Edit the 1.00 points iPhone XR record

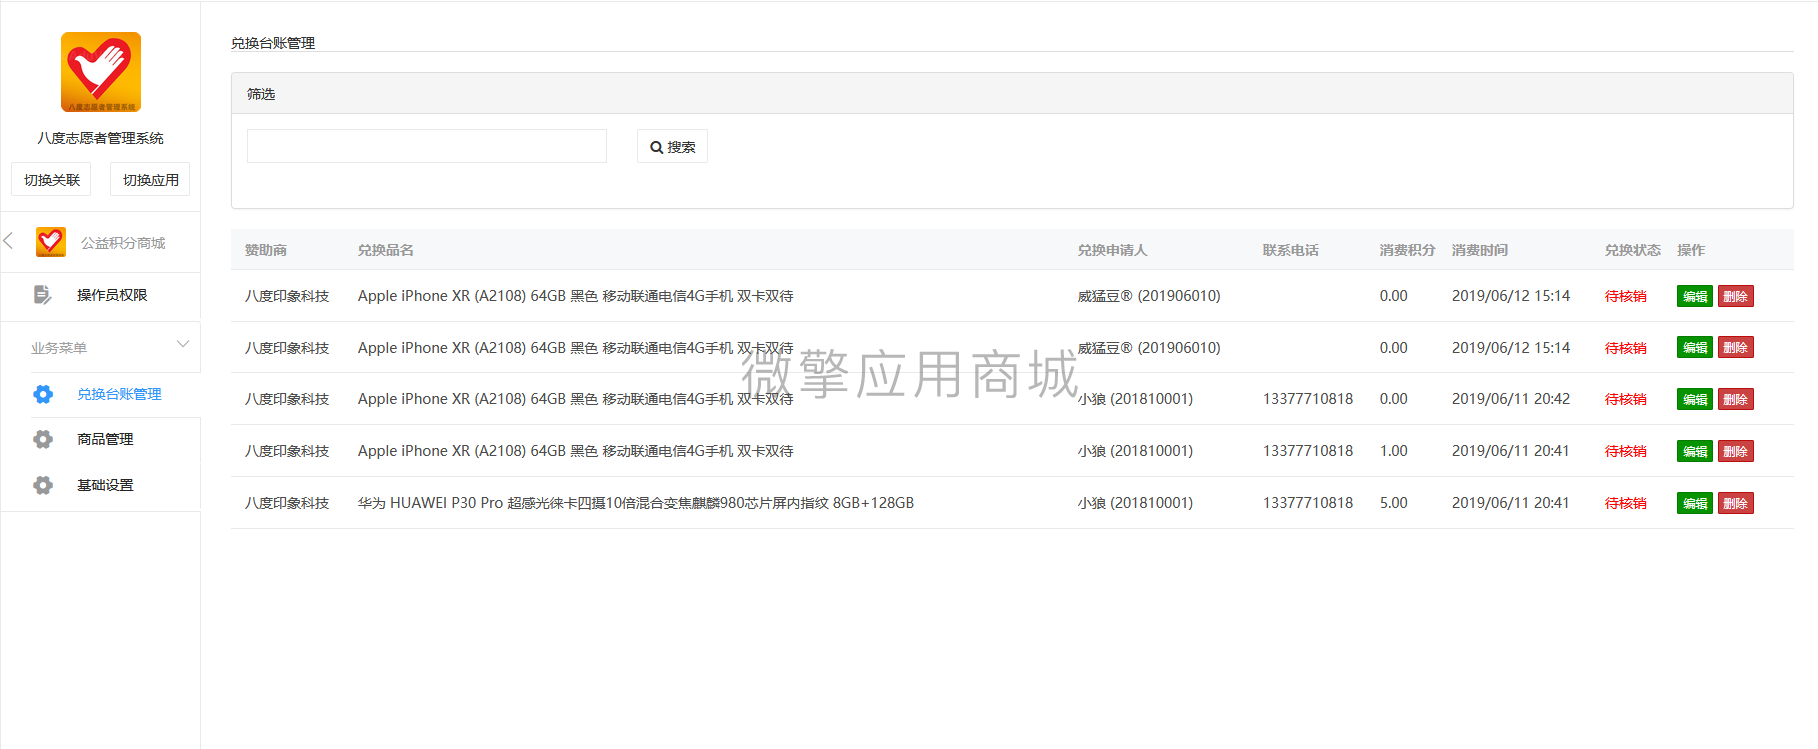pos(1695,451)
